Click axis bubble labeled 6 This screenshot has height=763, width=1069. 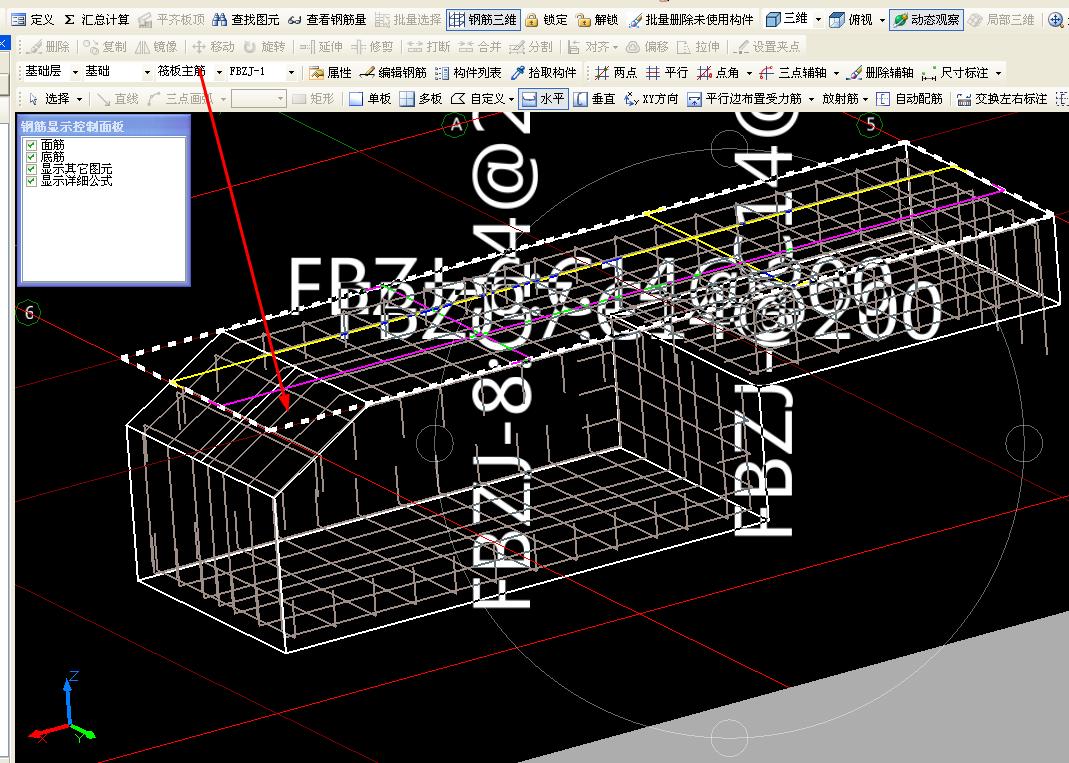tap(29, 313)
